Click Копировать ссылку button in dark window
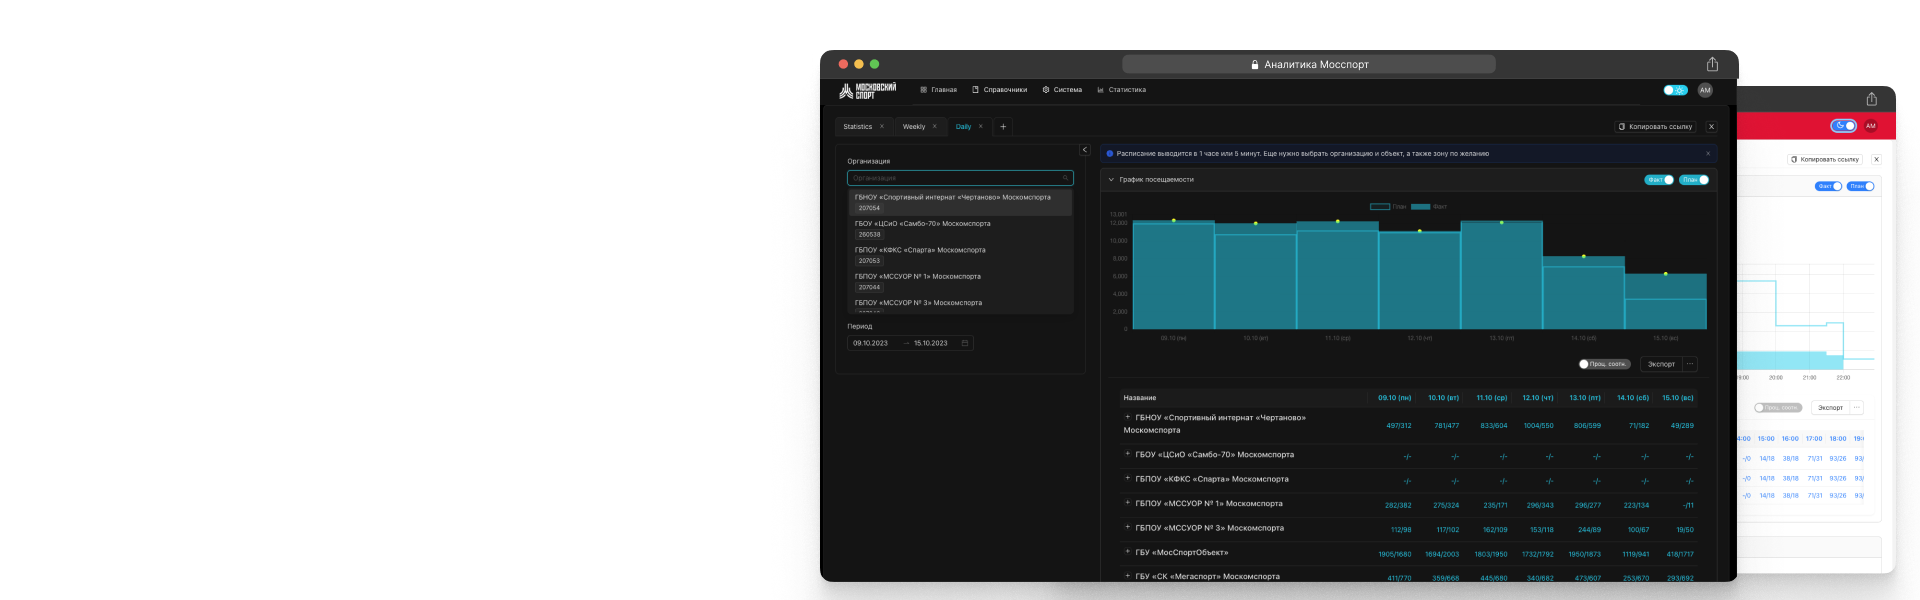The width and height of the screenshot is (1920, 600). click(1656, 127)
